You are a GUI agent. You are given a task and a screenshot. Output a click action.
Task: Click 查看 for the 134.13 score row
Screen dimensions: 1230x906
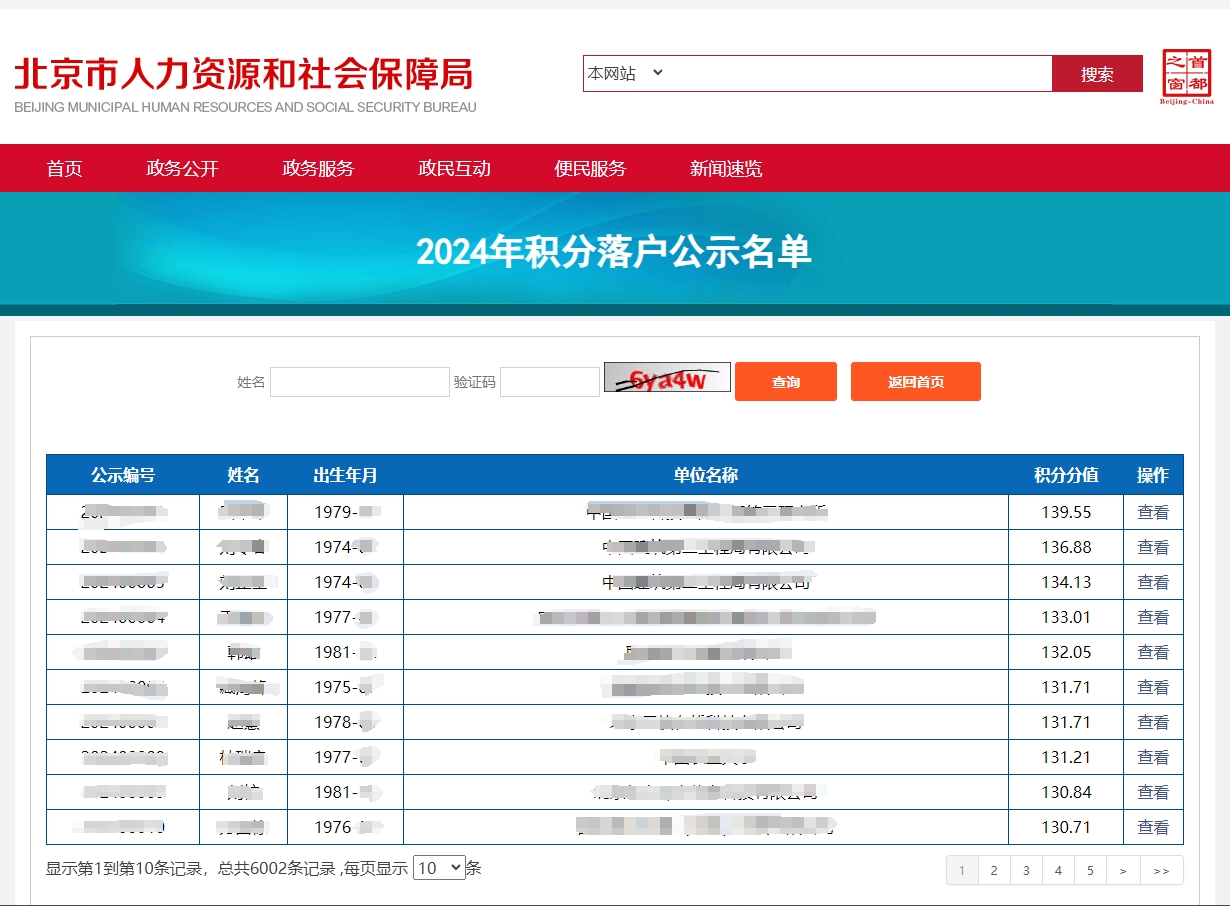pyautogui.click(x=1153, y=582)
